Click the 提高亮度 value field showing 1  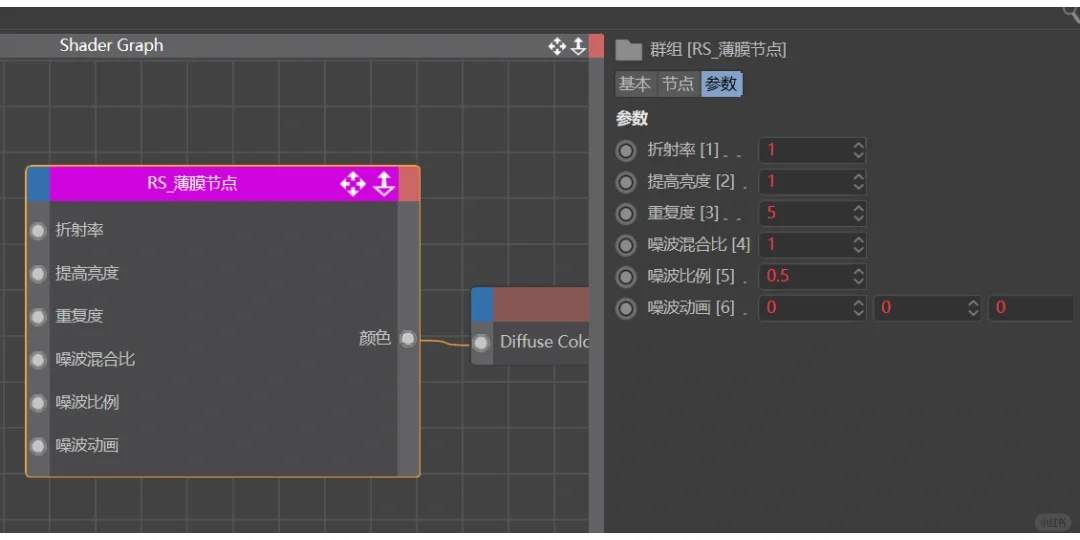click(x=812, y=182)
